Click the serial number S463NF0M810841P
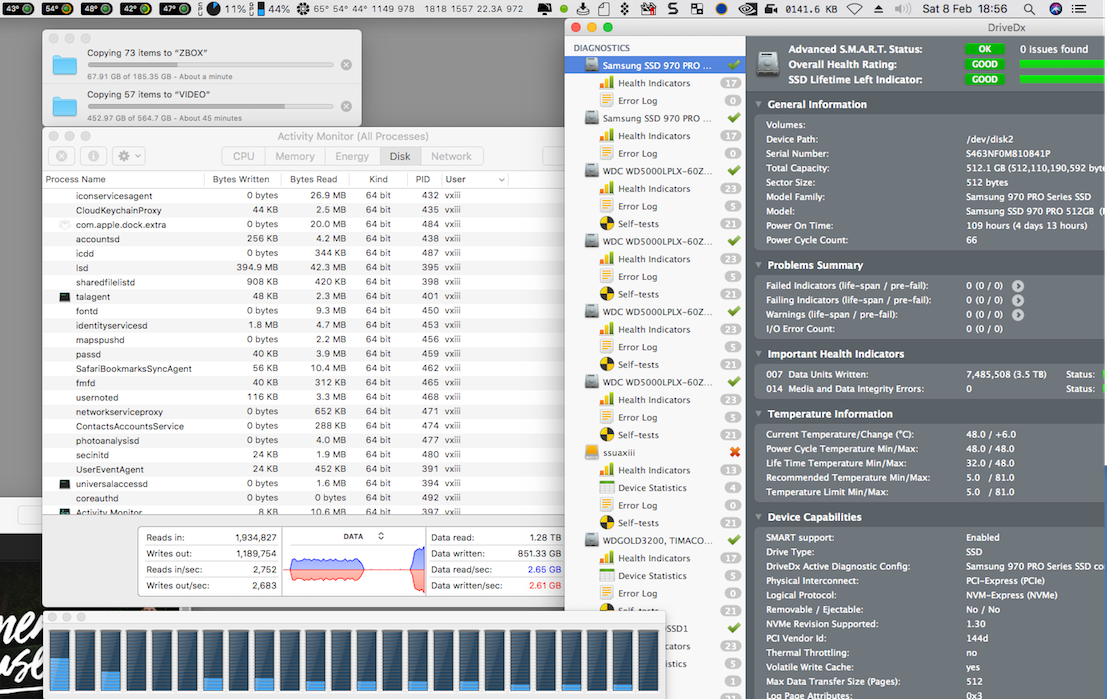The image size is (1107, 699). click(x=1008, y=153)
